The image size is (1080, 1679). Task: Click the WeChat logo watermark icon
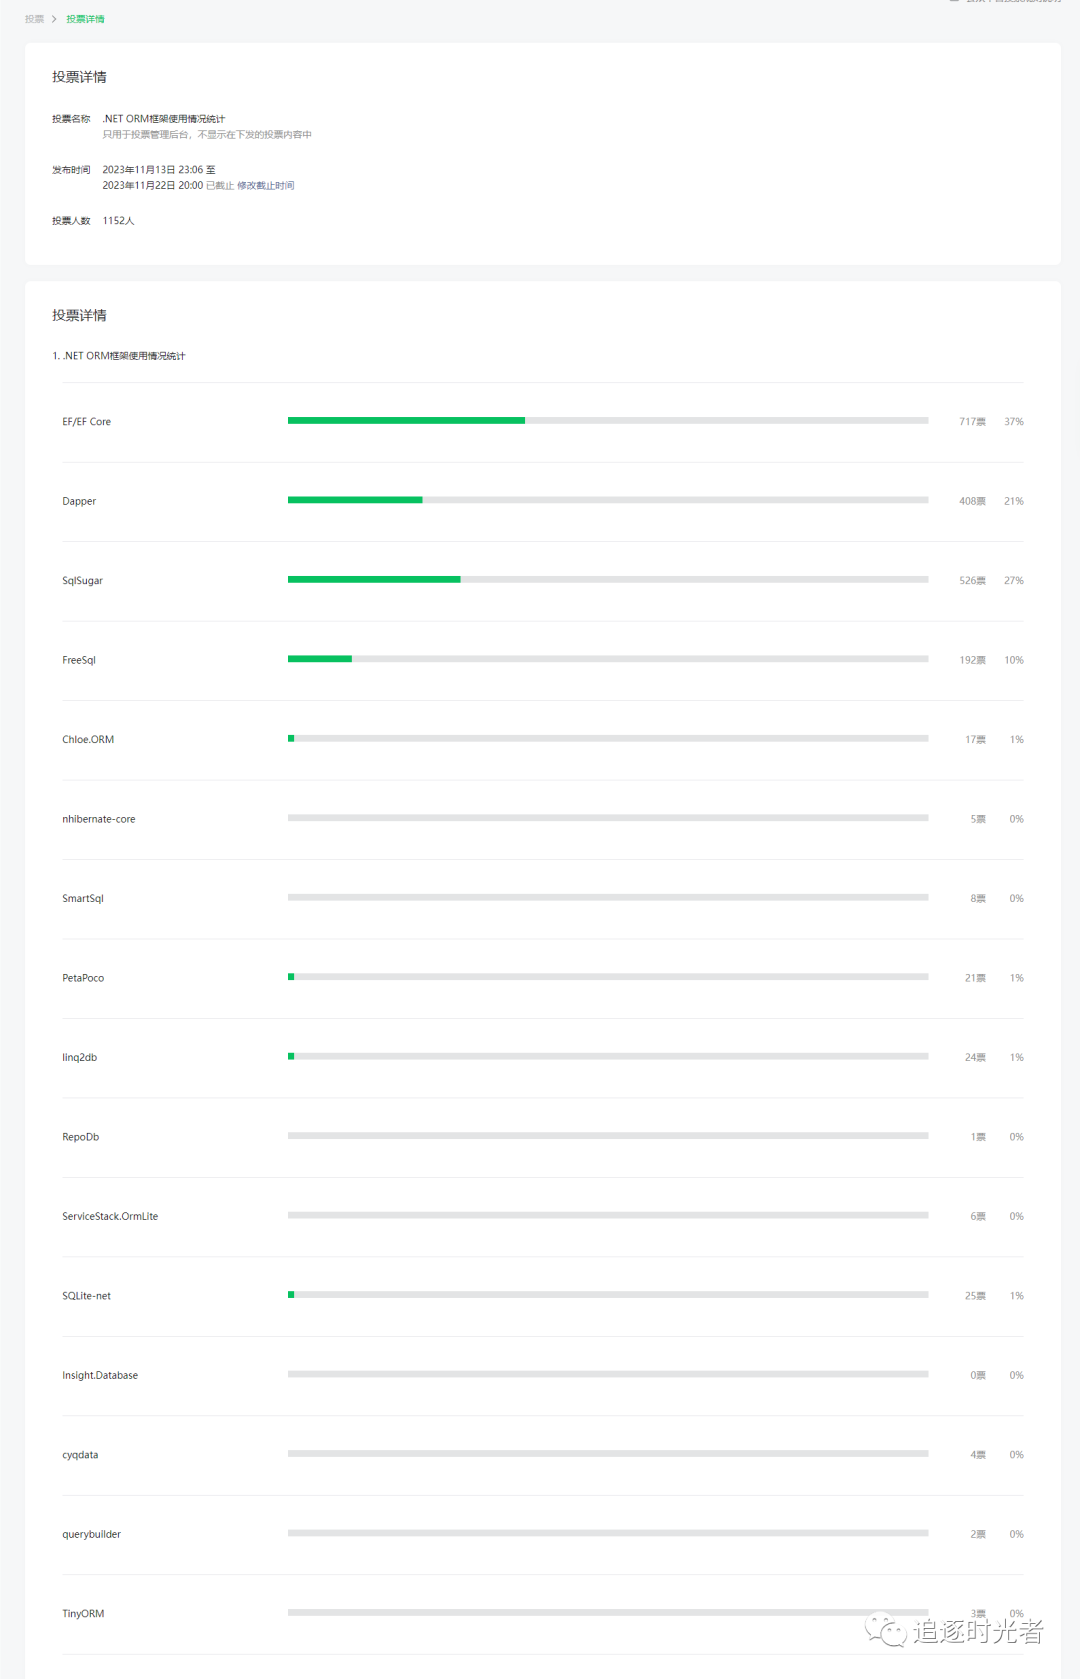pyautogui.click(x=886, y=1630)
